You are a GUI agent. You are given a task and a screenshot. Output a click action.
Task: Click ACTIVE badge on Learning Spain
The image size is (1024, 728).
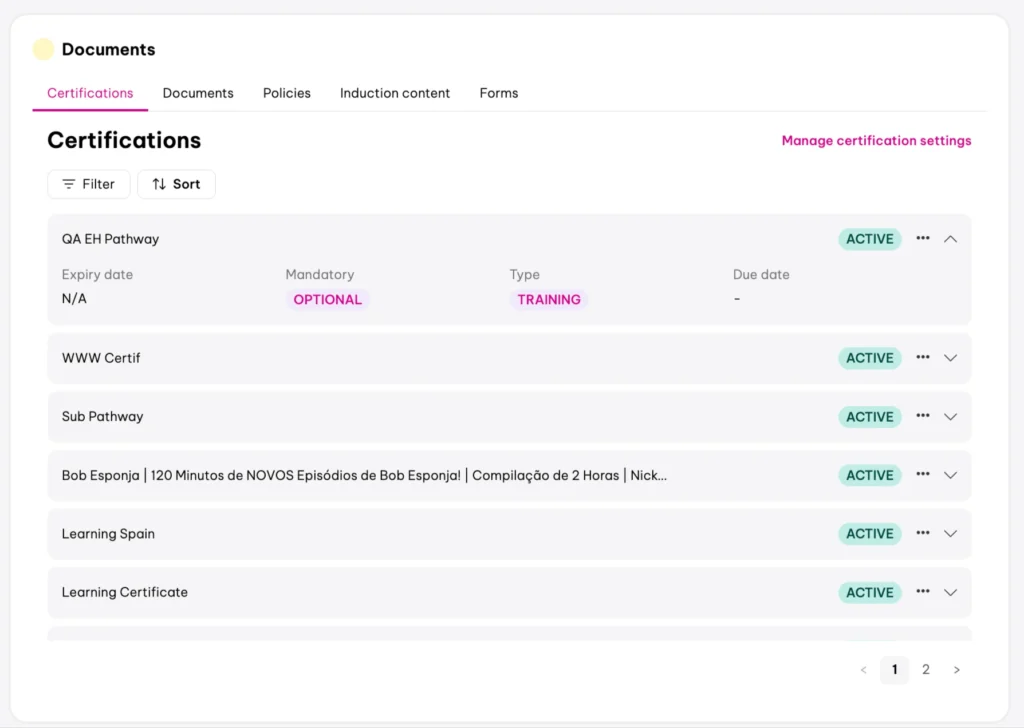click(x=870, y=533)
